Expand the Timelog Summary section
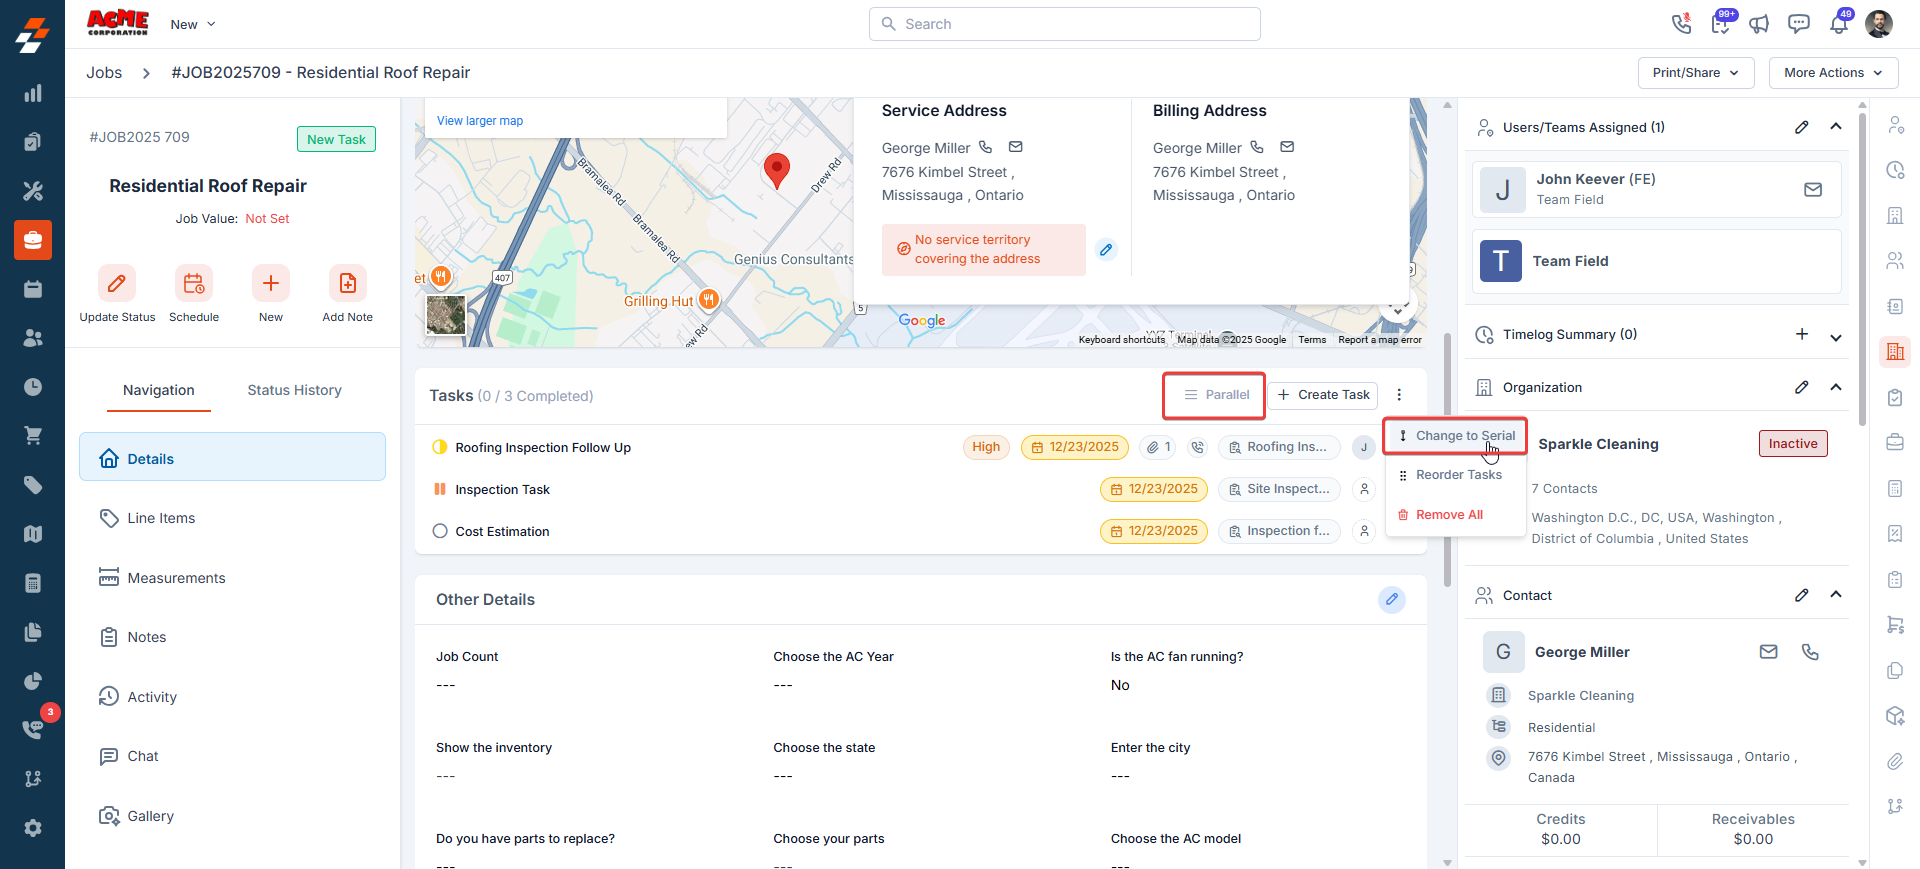The image size is (1920, 869). tap(1836, 337)
